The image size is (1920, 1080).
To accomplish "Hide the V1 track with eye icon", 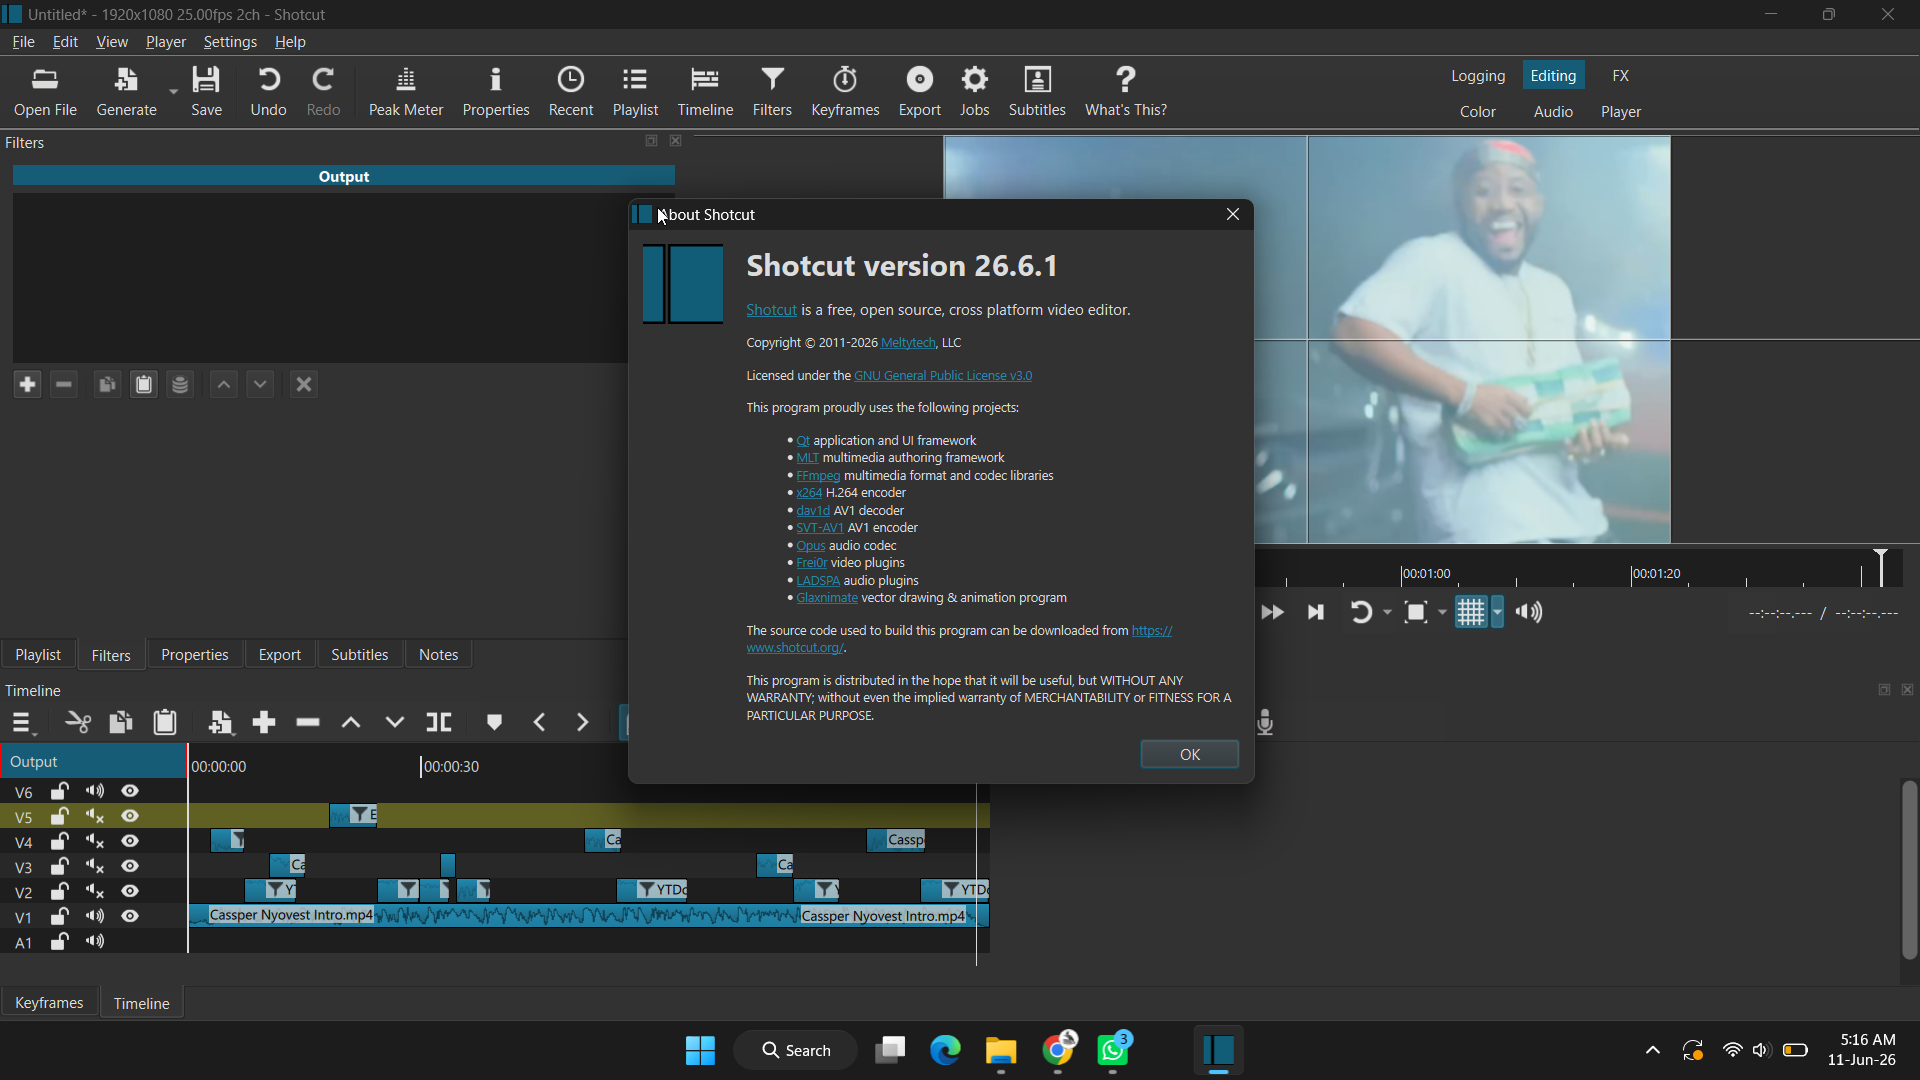I will (x=130, y=916).
